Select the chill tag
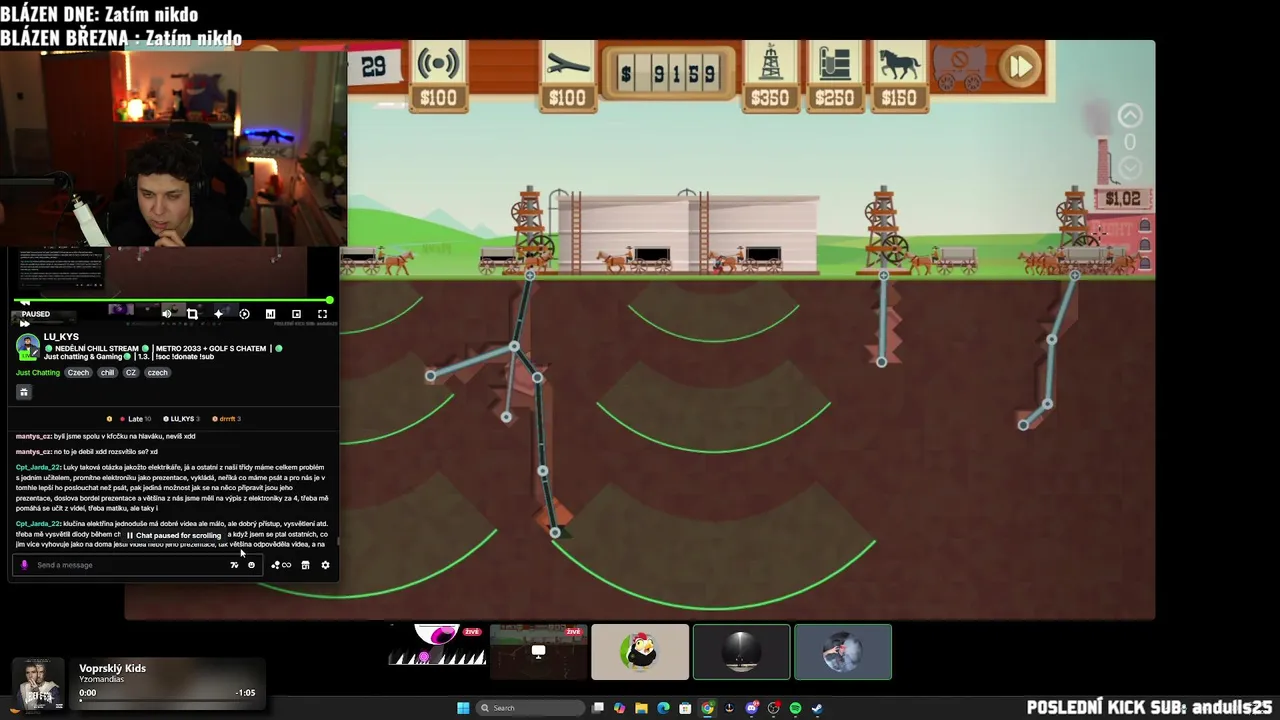The height and width of the screenshot is (720, 1280). [x=107, y=372]
